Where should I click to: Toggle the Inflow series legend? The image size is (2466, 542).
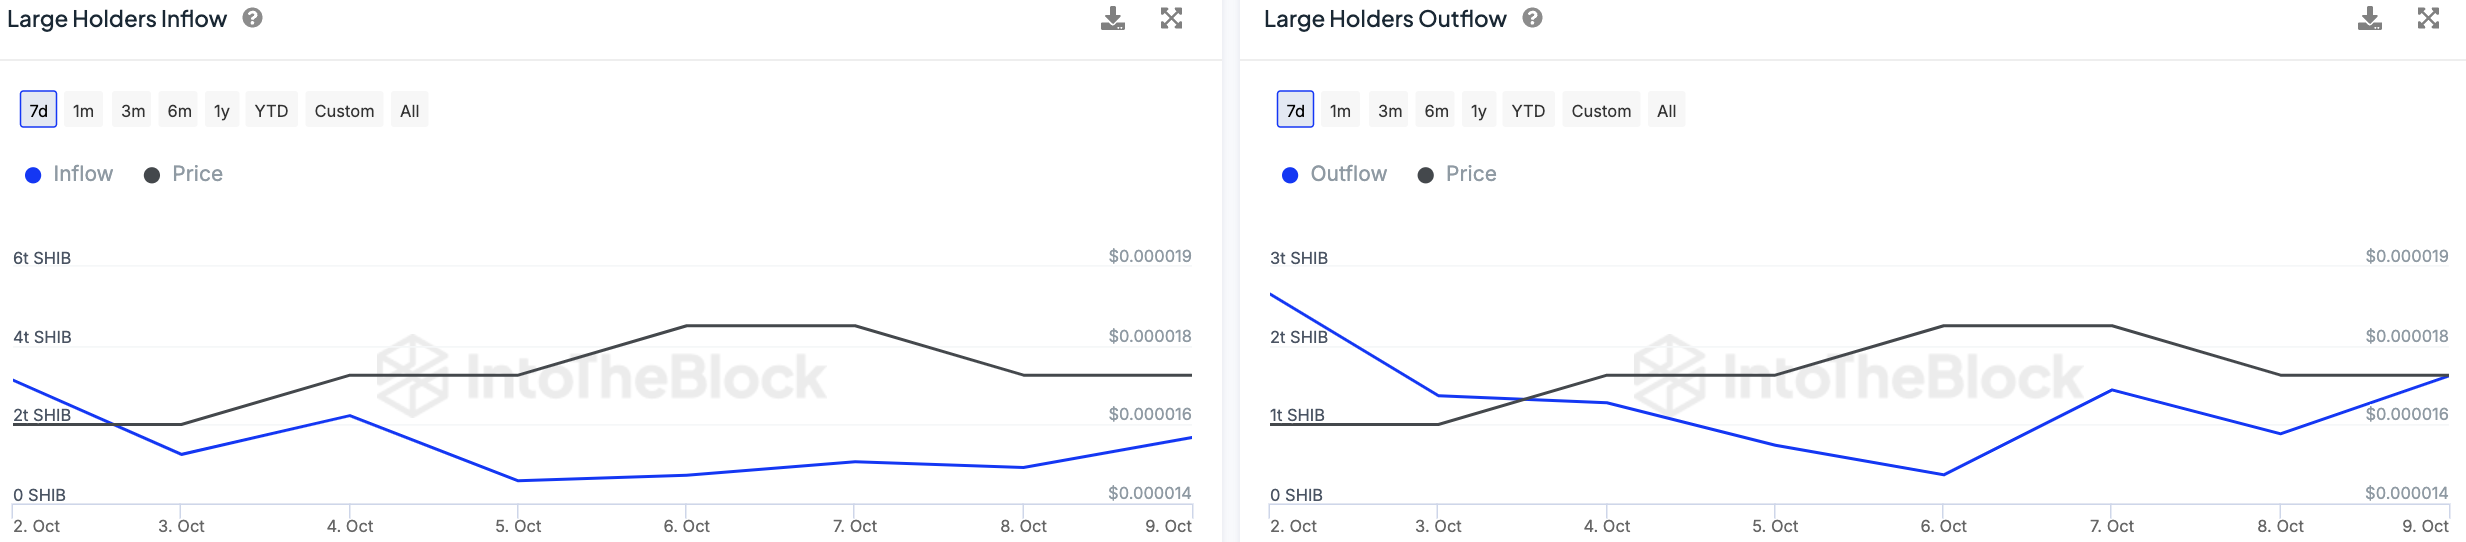point(69,174)
